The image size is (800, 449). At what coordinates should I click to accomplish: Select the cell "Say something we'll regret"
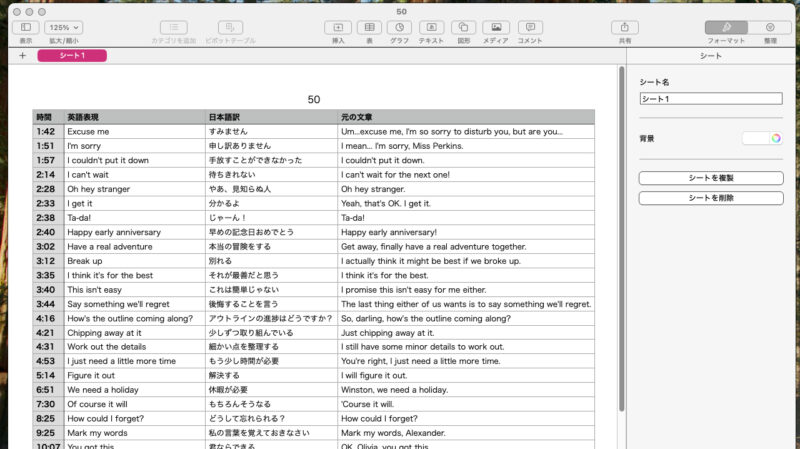(135, 304)
